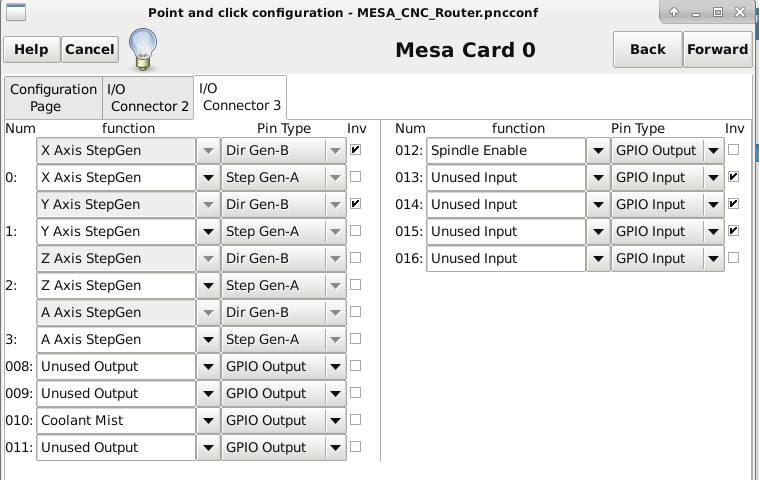Open pin 012 GPIO Output type dropdown
The image size is (759, 480).
pos(713,150)
